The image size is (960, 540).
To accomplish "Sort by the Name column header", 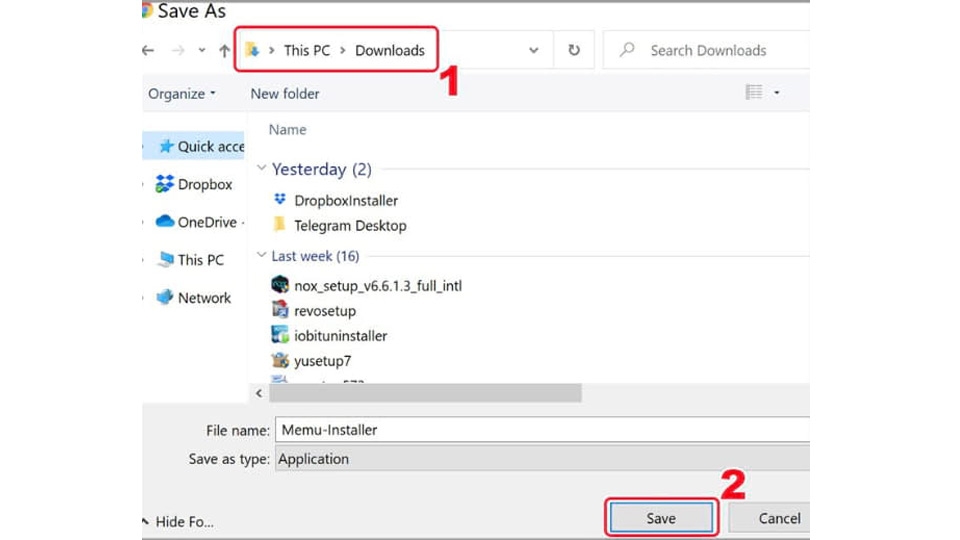I will 287,130.
